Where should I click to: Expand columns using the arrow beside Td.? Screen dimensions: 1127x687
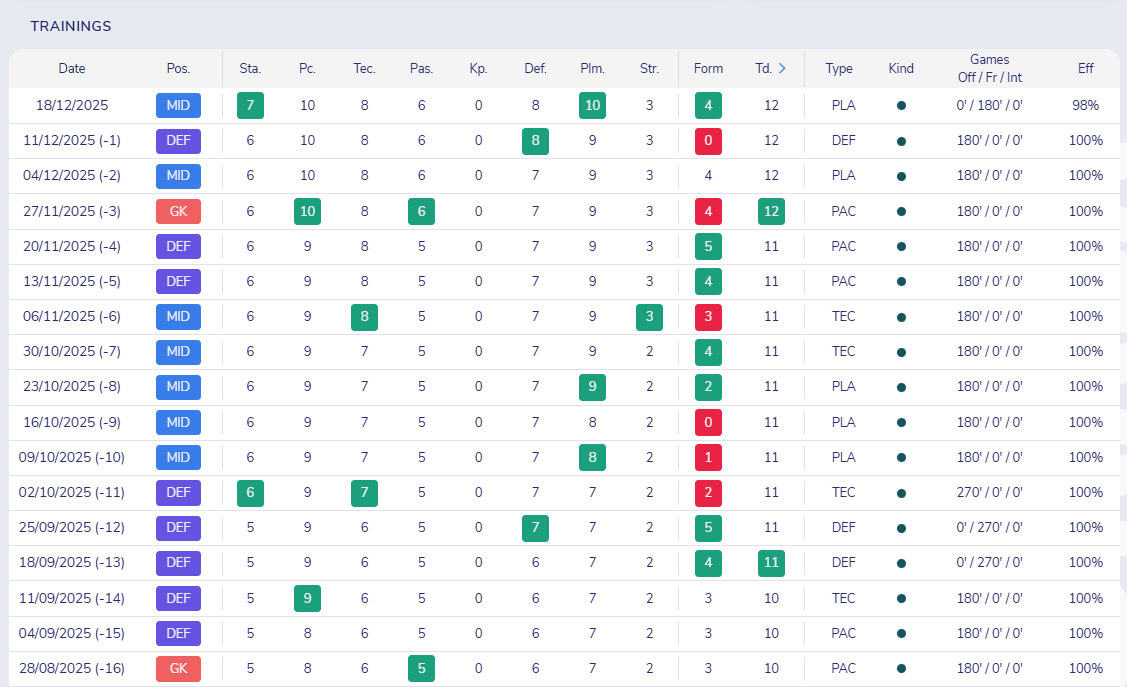(782, 68)
